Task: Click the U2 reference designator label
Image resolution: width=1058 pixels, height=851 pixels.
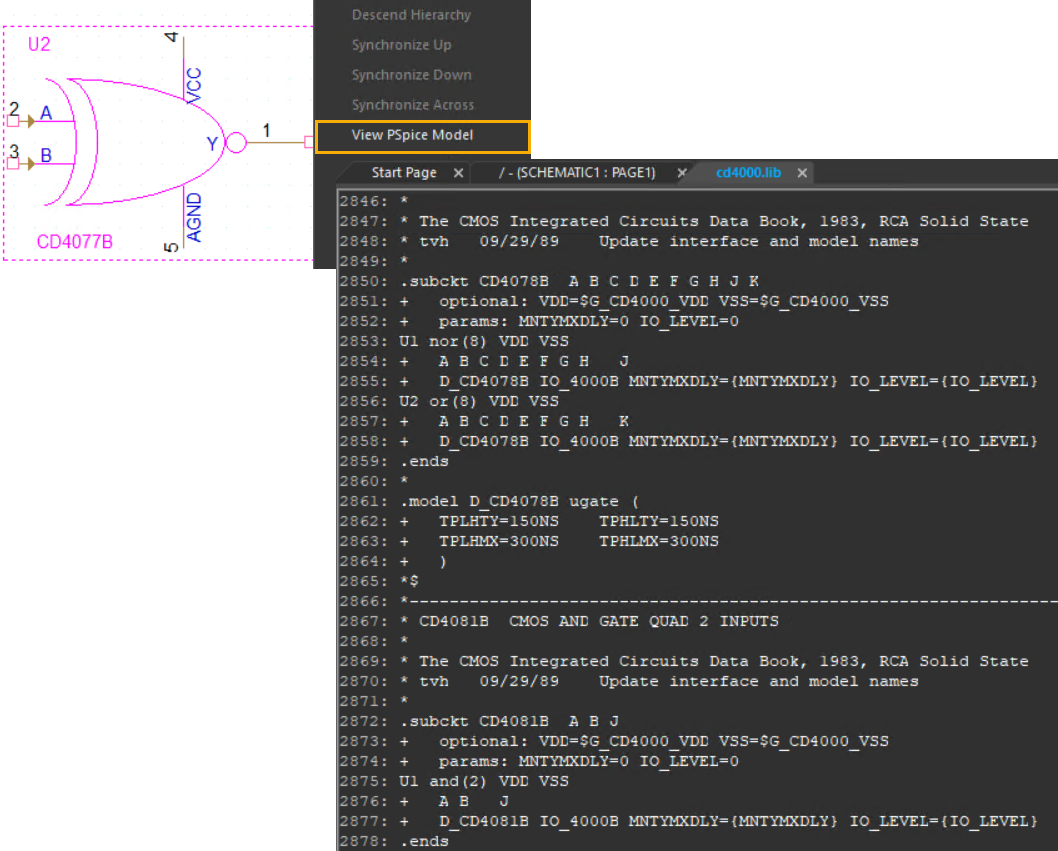Action: [x=38, y=47]
